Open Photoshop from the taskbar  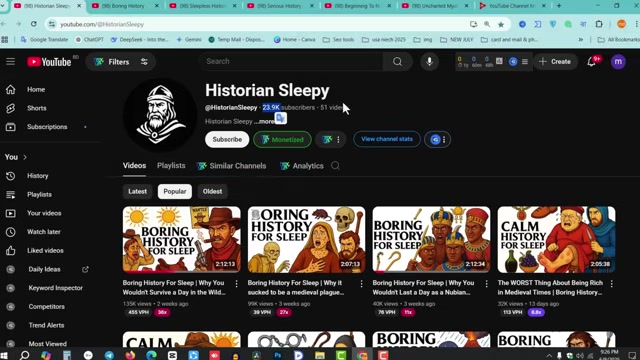[x=278, y=355]
